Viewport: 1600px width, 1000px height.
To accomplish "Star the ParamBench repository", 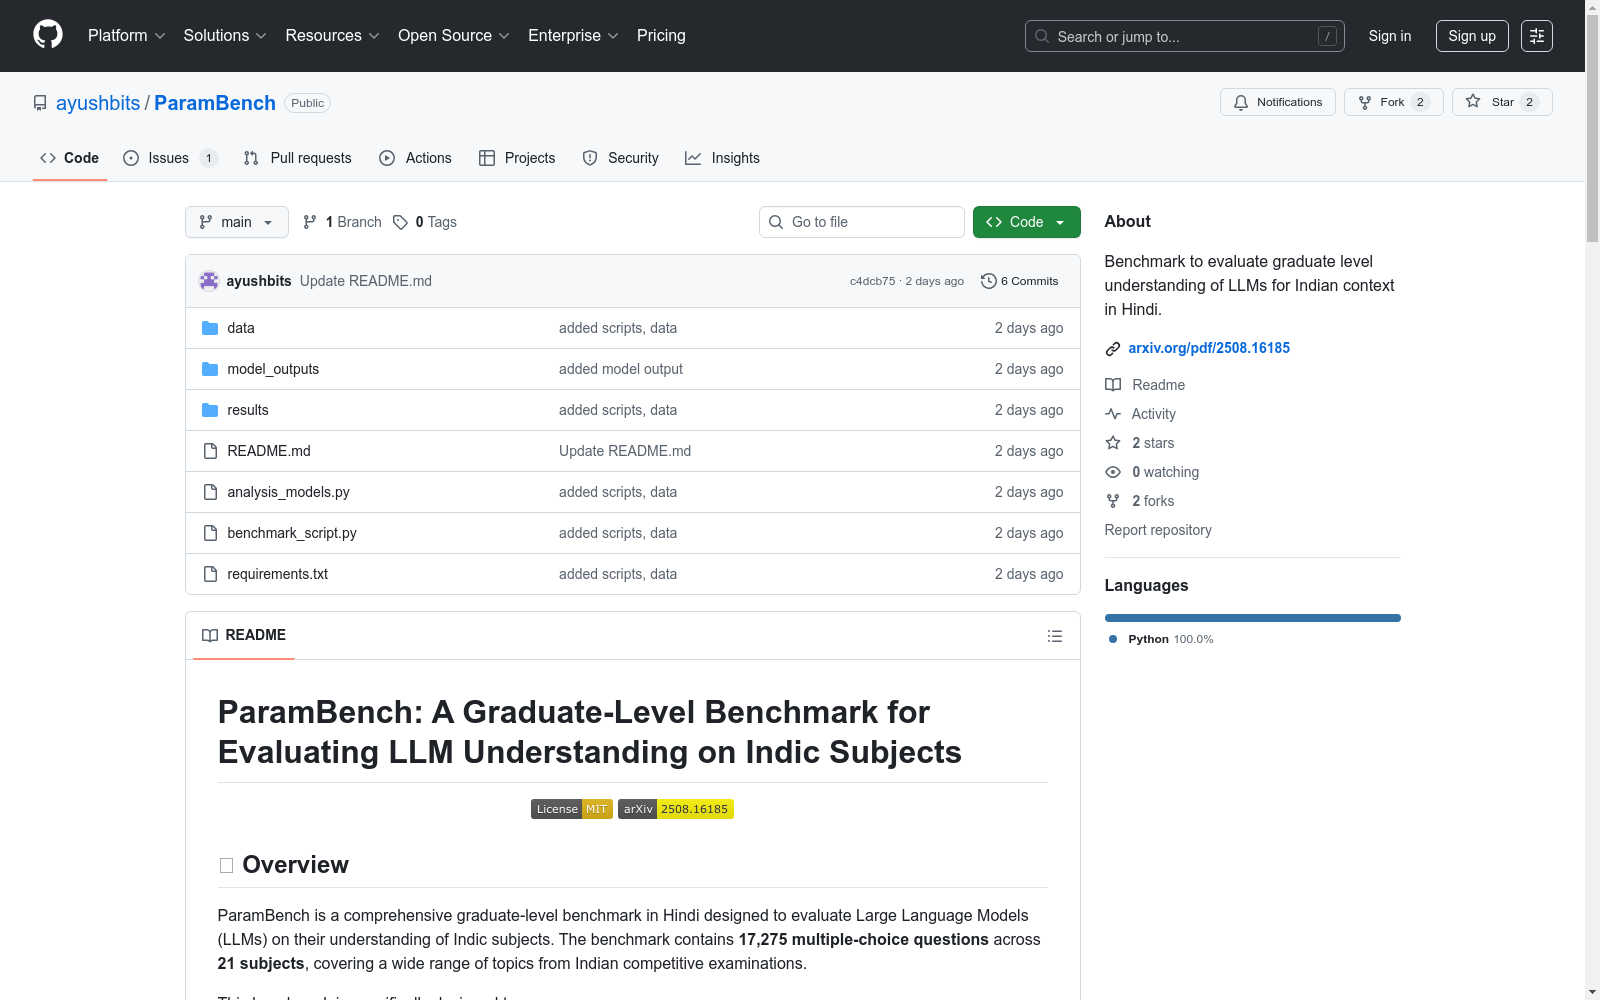I will pos(1502,102).
